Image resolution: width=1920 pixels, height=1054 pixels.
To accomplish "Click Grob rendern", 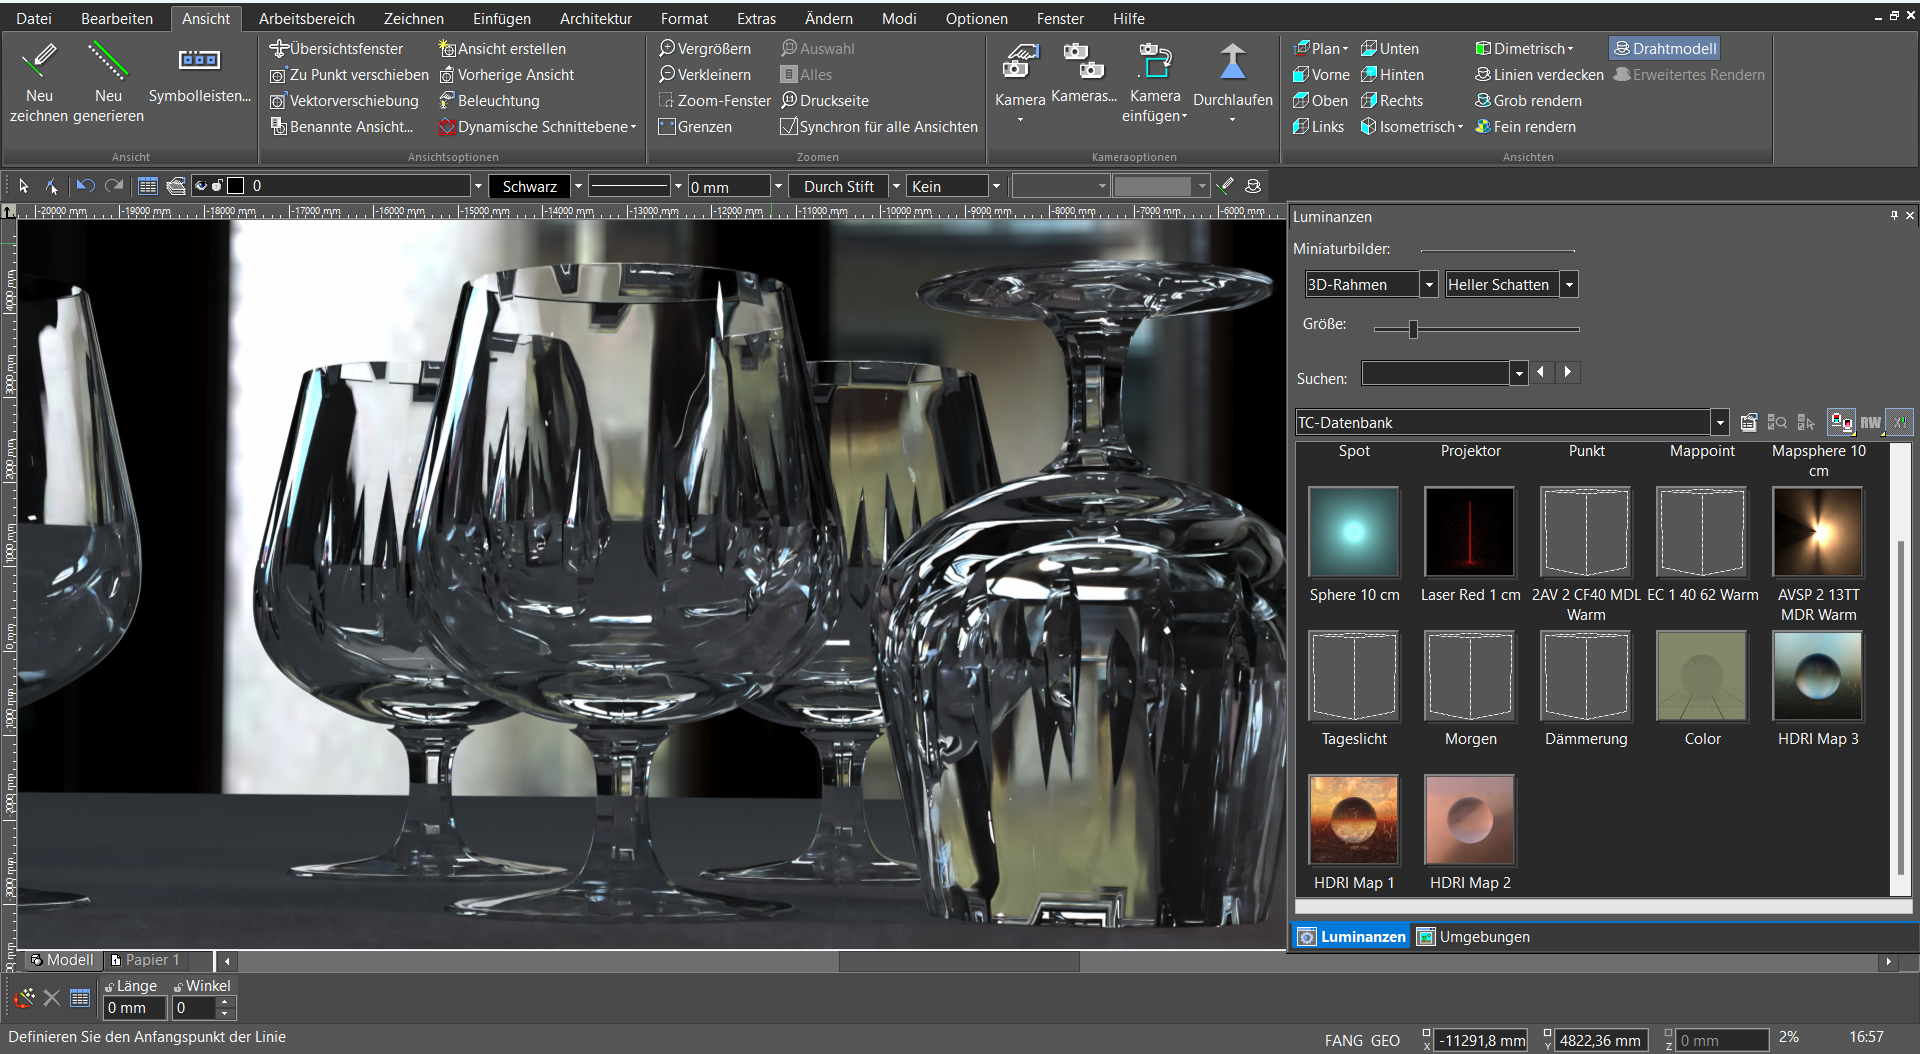I will [1528, 100].
